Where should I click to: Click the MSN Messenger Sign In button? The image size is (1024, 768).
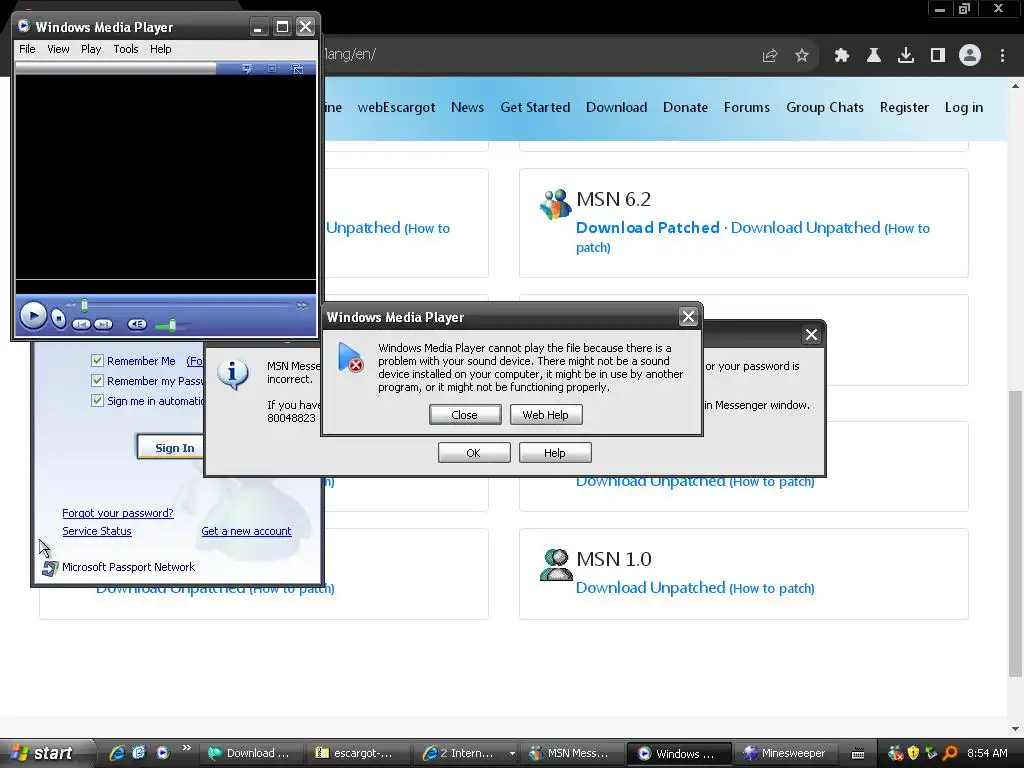coord(171,447)
